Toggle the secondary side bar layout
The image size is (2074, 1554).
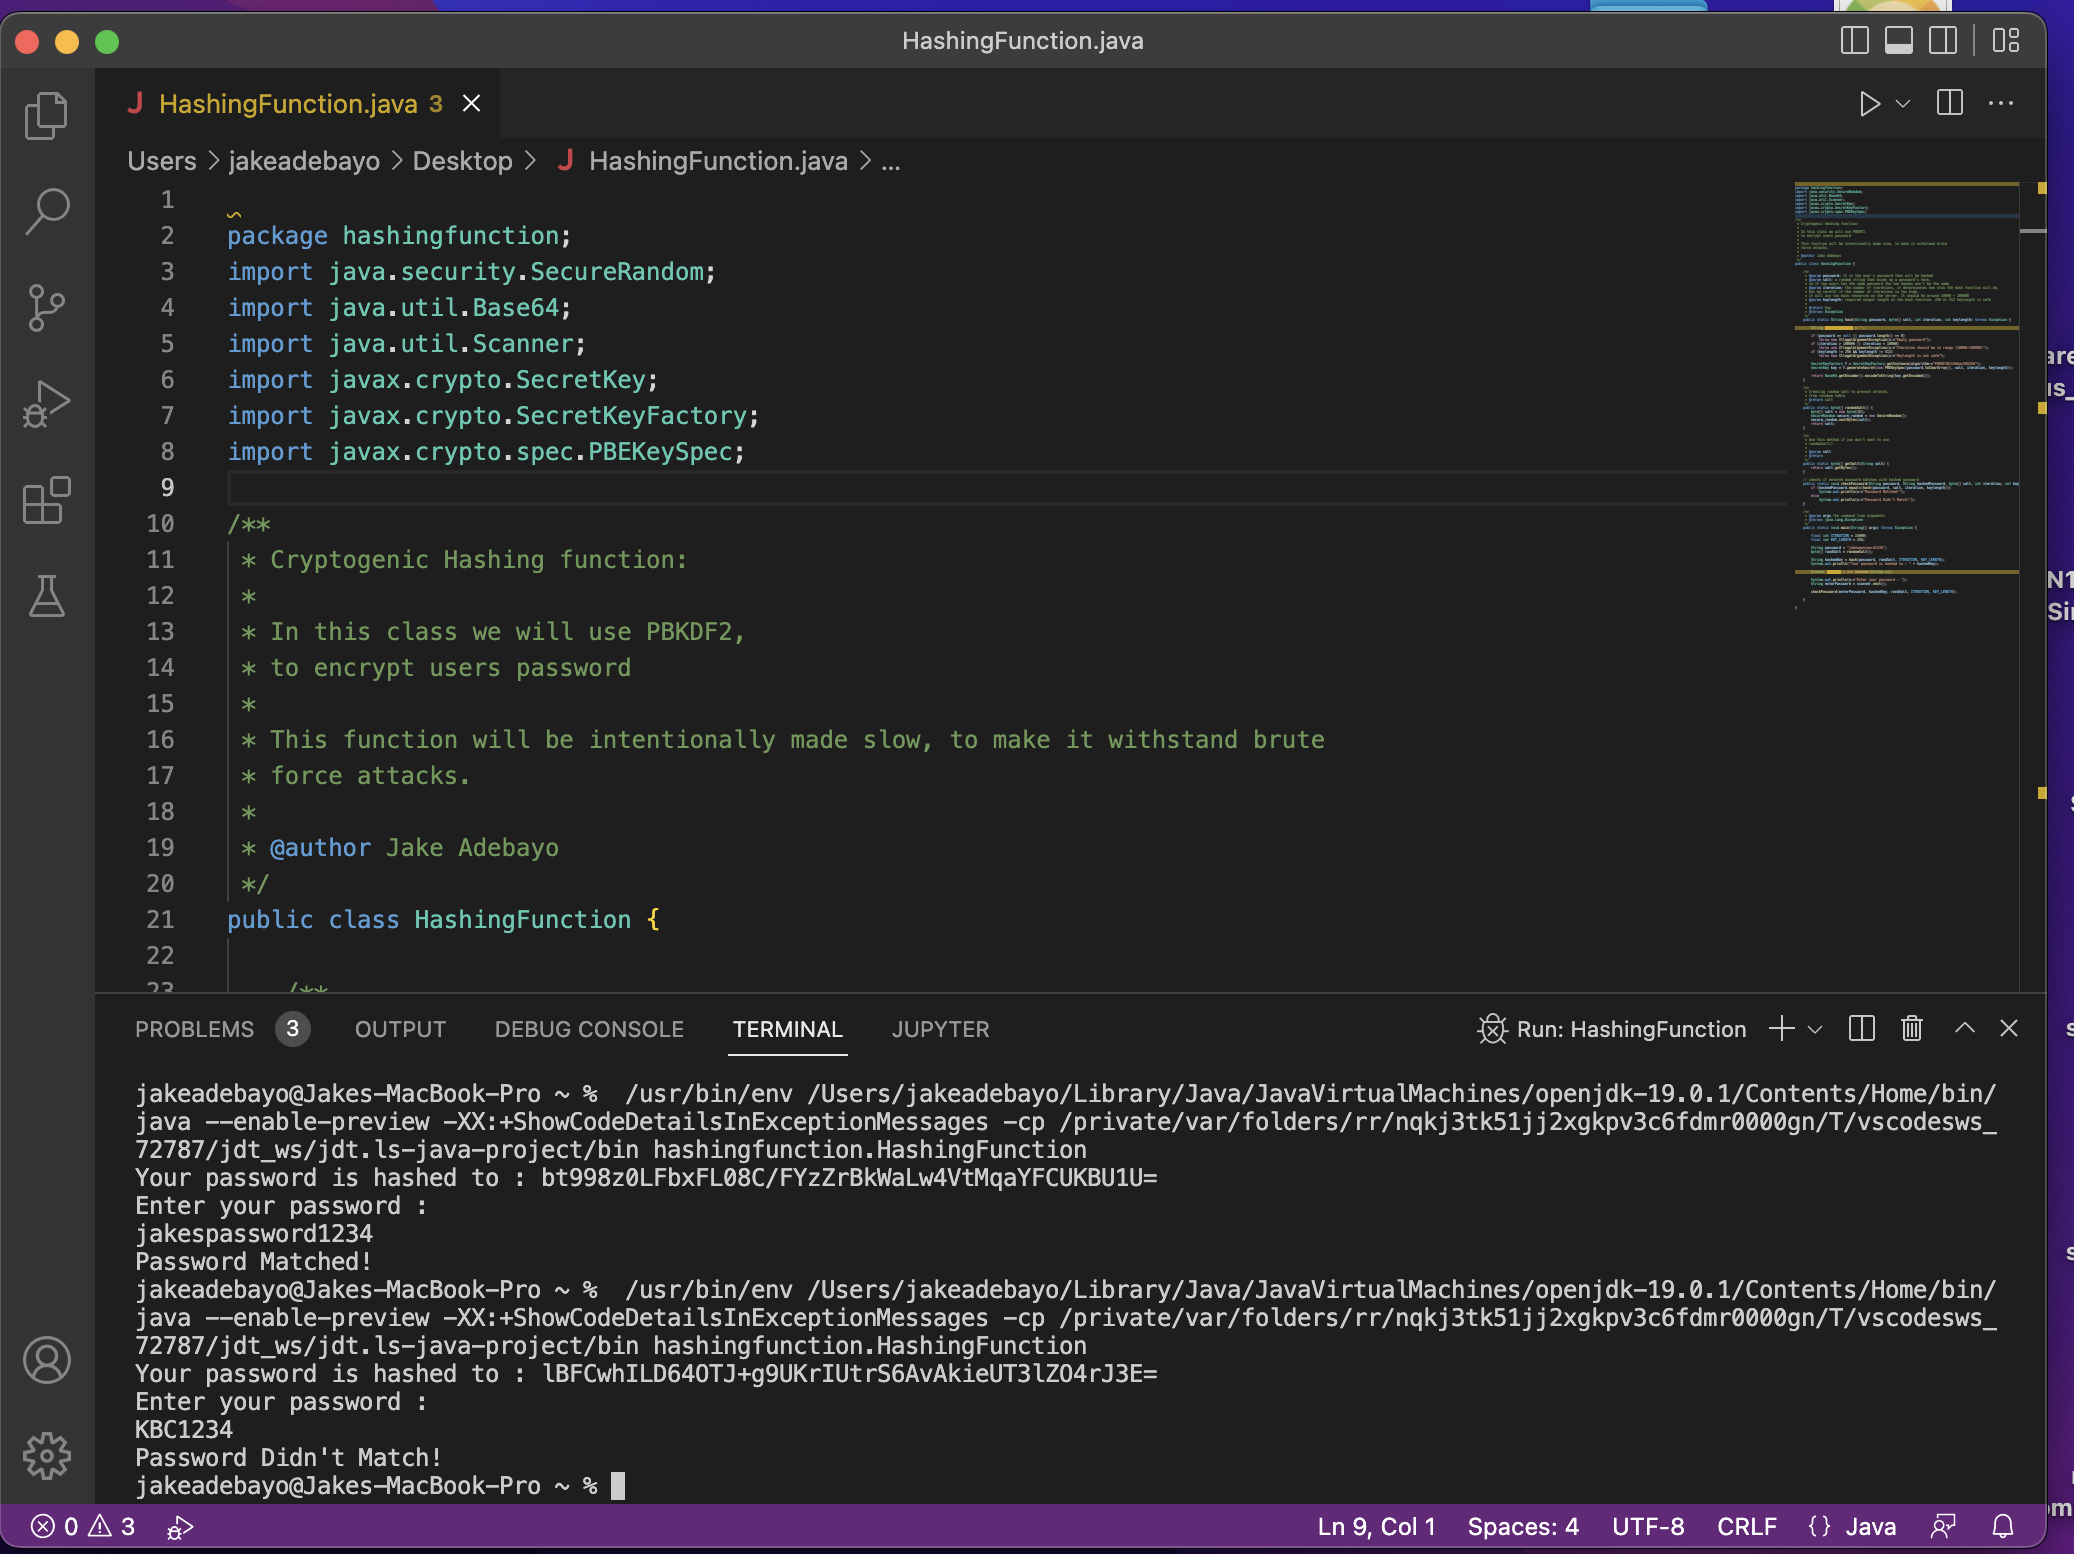coord(1943,40)
